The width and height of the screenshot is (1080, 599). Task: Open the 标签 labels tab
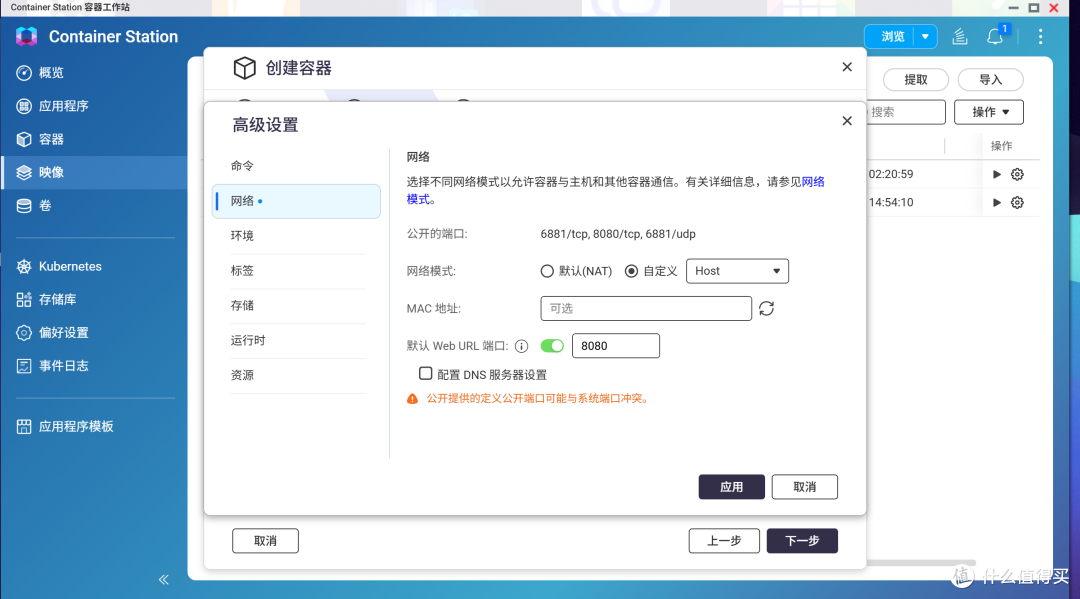point(296,271)
